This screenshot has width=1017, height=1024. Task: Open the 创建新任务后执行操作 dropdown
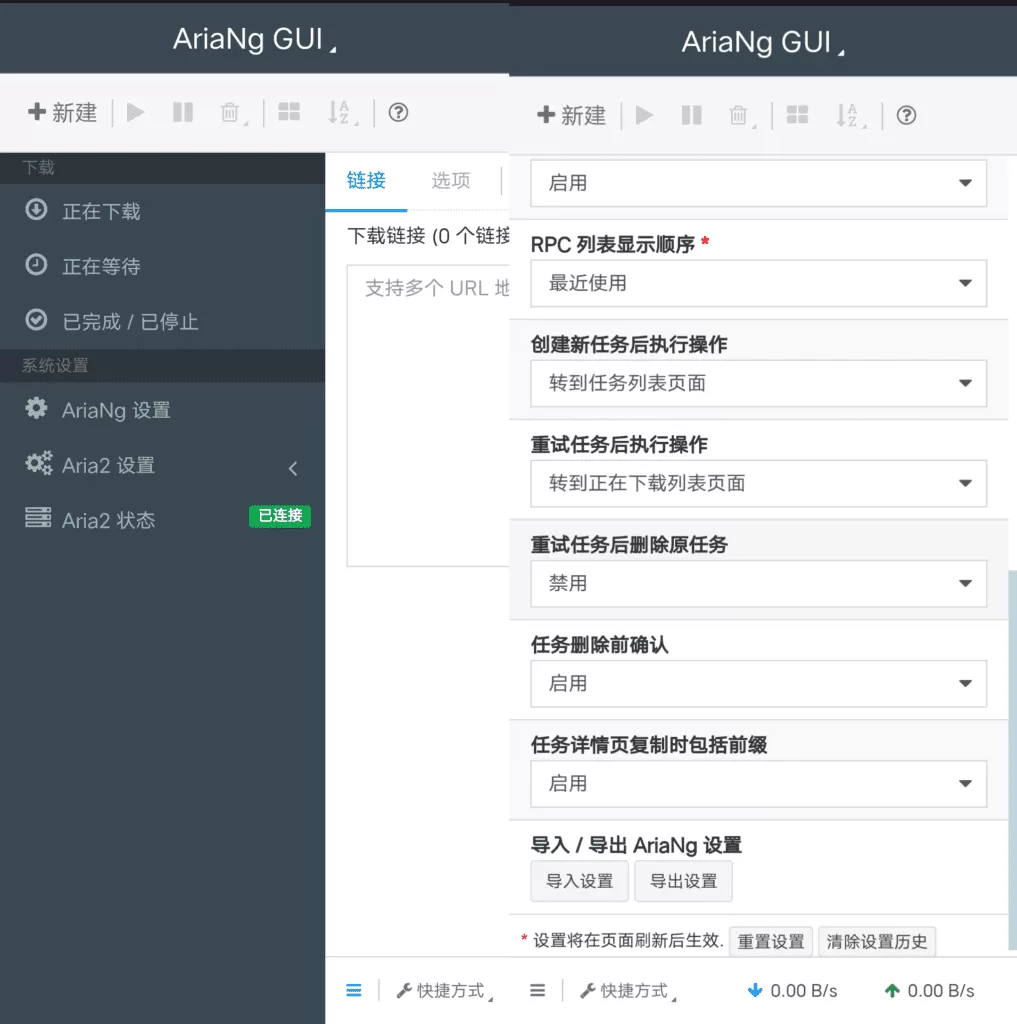[758, 383]
